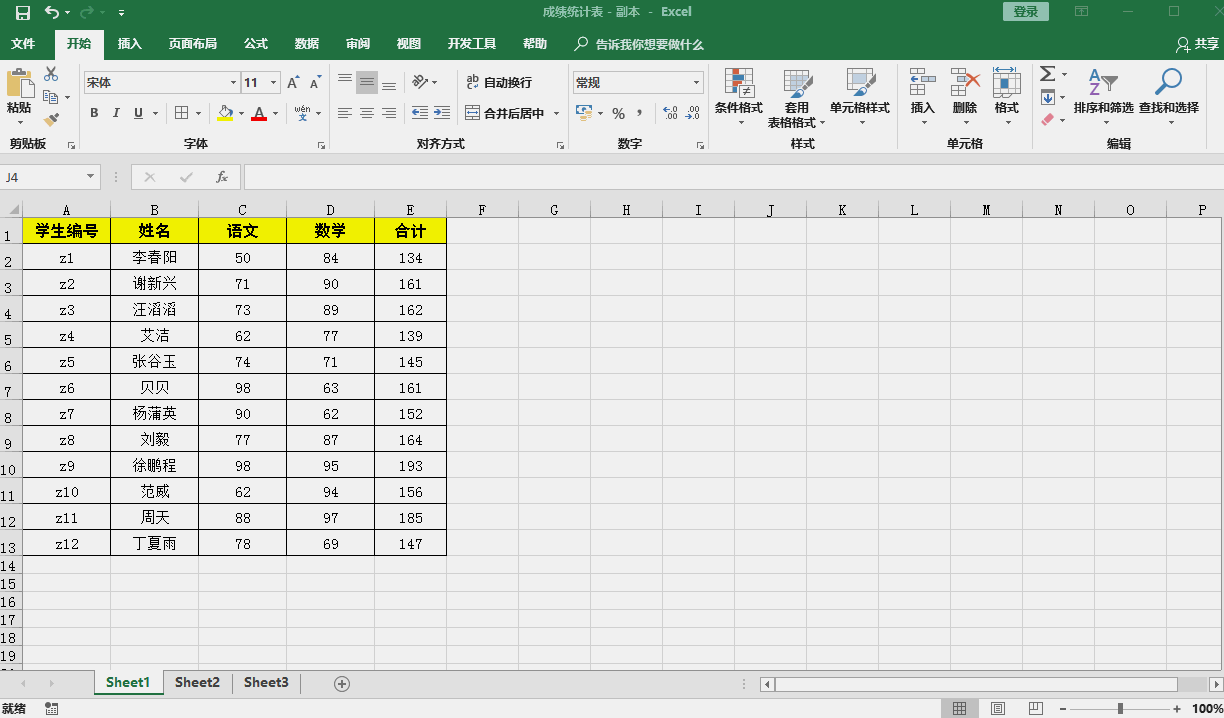1224x718 pixels.
Task: Open the Sheet2 worksheet tab
Action: click(196, 682)
